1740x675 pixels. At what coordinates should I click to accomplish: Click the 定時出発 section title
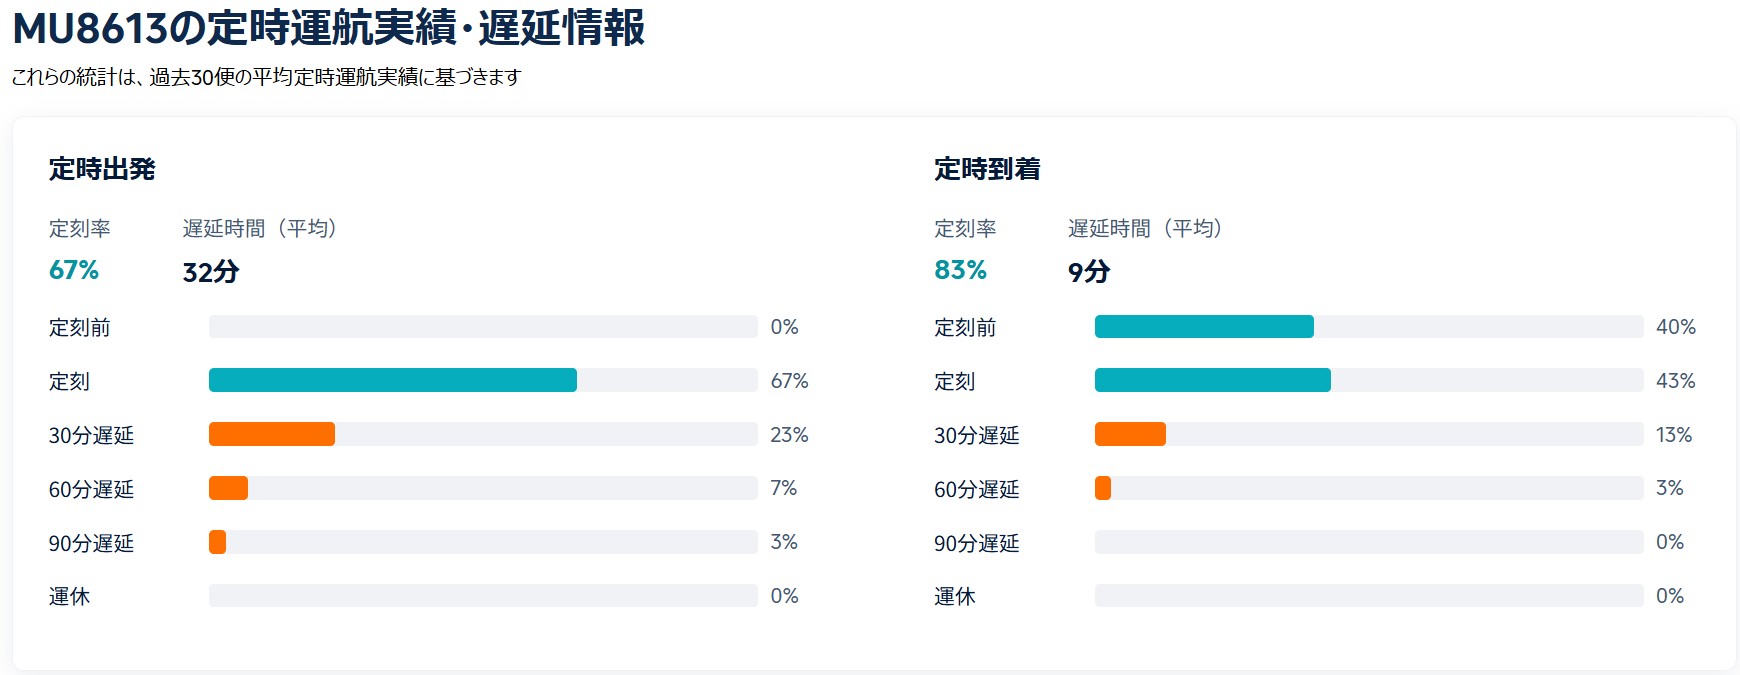coord(102,169)
